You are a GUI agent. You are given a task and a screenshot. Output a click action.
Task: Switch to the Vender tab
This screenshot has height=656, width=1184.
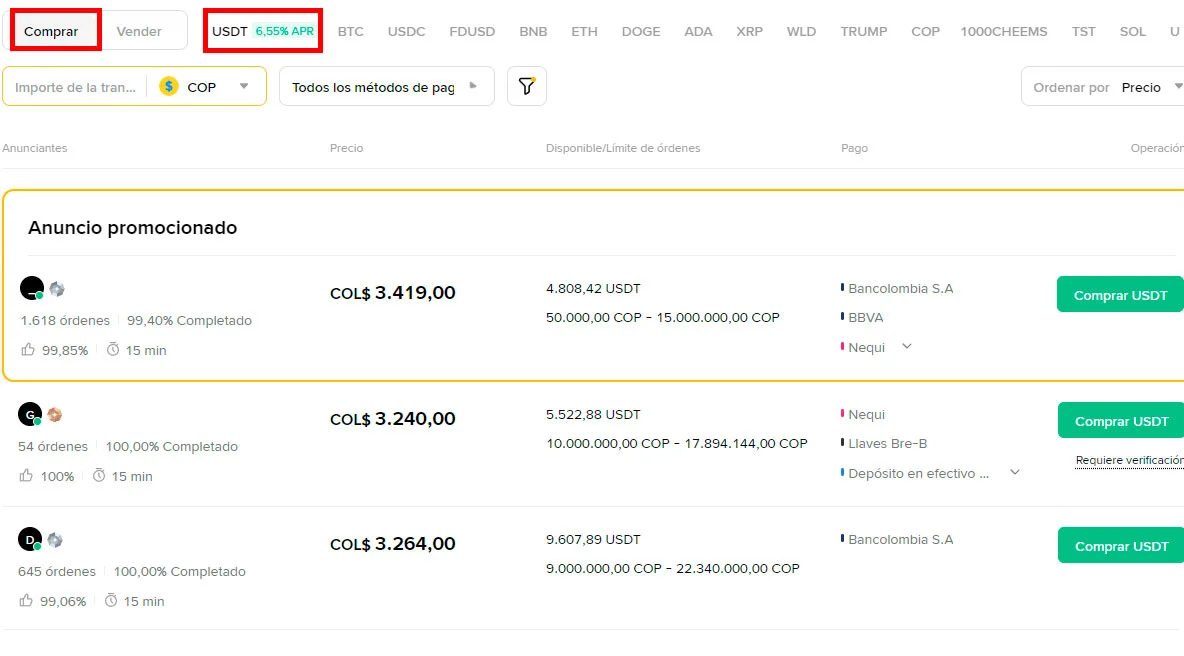click(139, 31)
